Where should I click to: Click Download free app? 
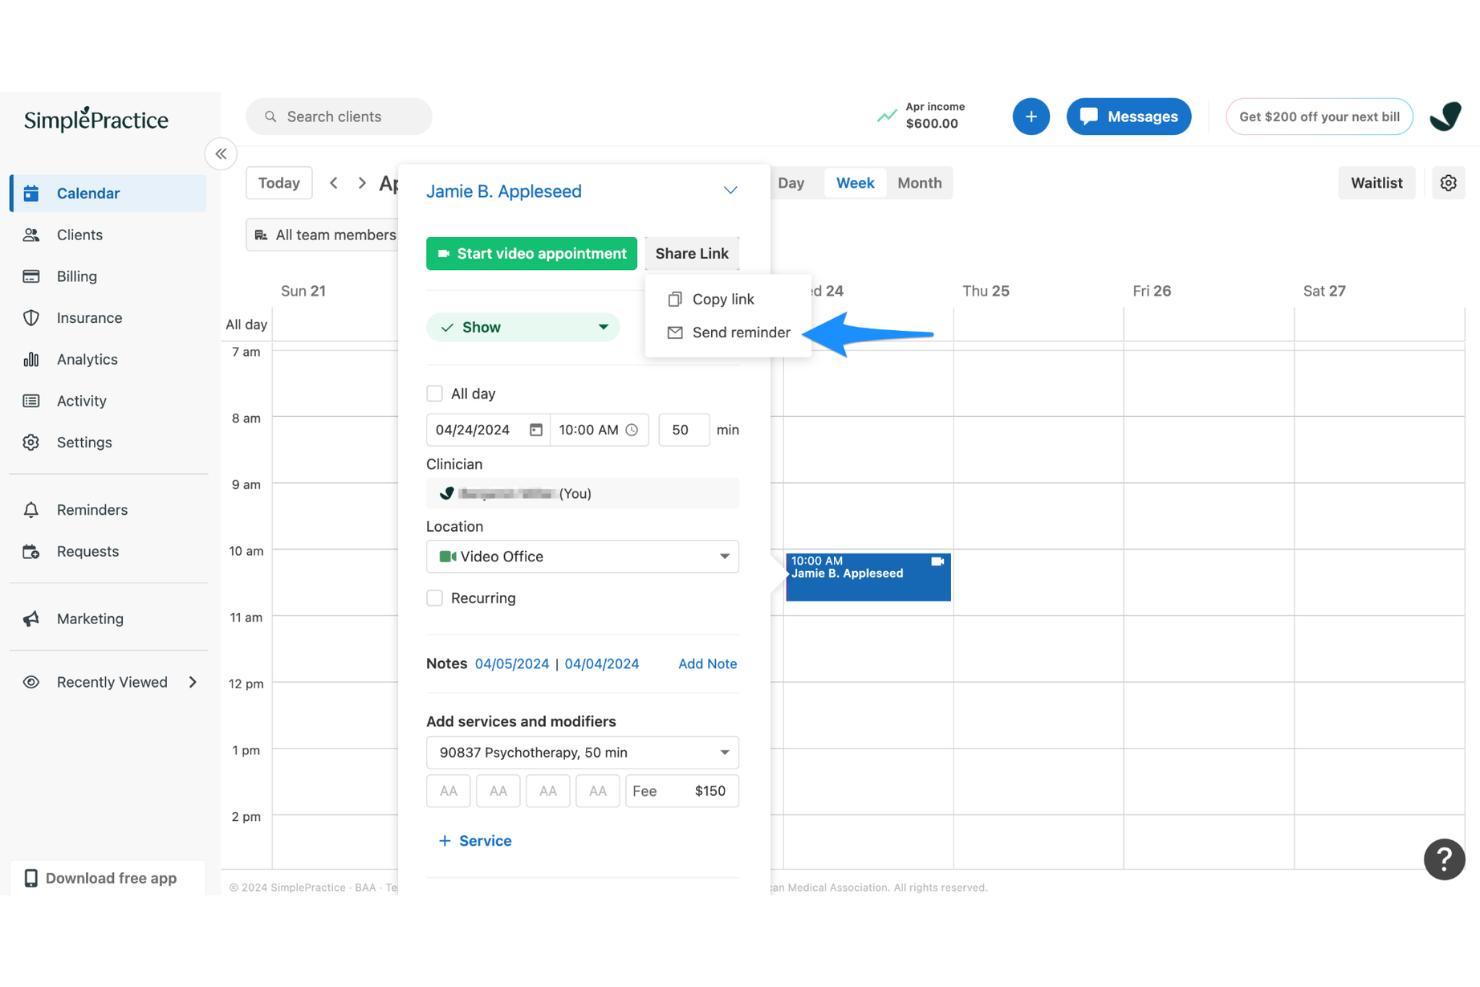[108, 878]
